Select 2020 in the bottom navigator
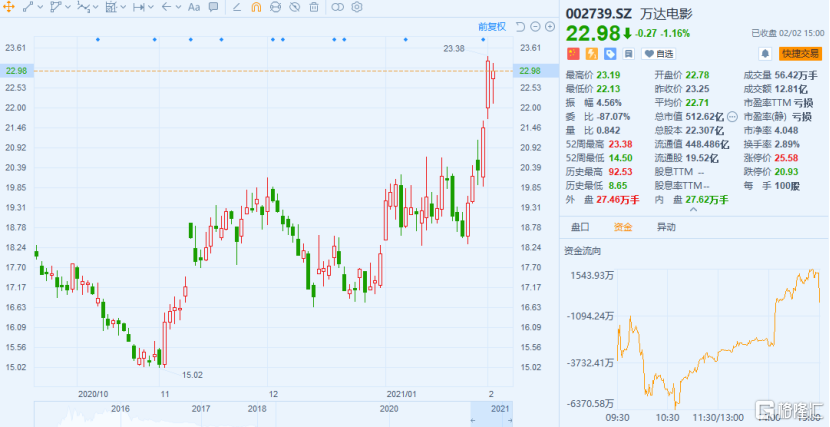Image resolution: width=830 pixels, height=427 pixels. click(x=389, y=408)
